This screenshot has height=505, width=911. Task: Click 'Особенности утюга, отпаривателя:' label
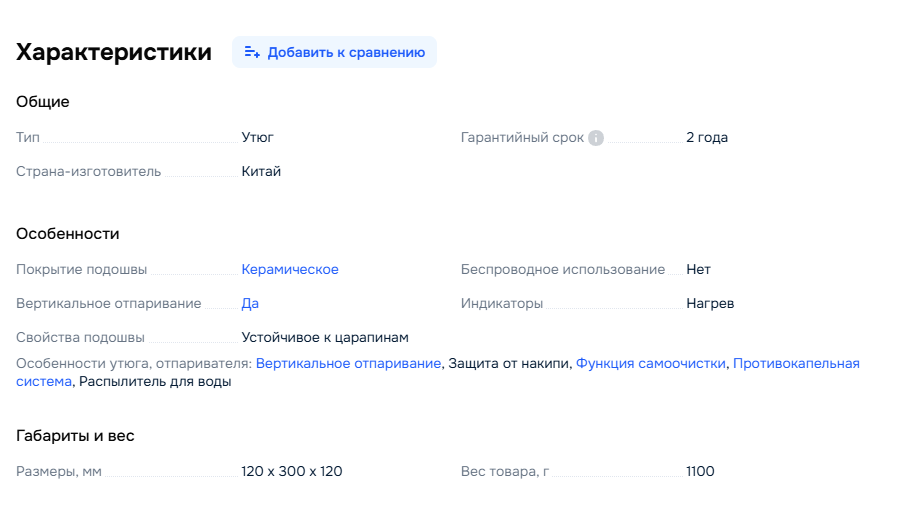(x=134, y=363)
